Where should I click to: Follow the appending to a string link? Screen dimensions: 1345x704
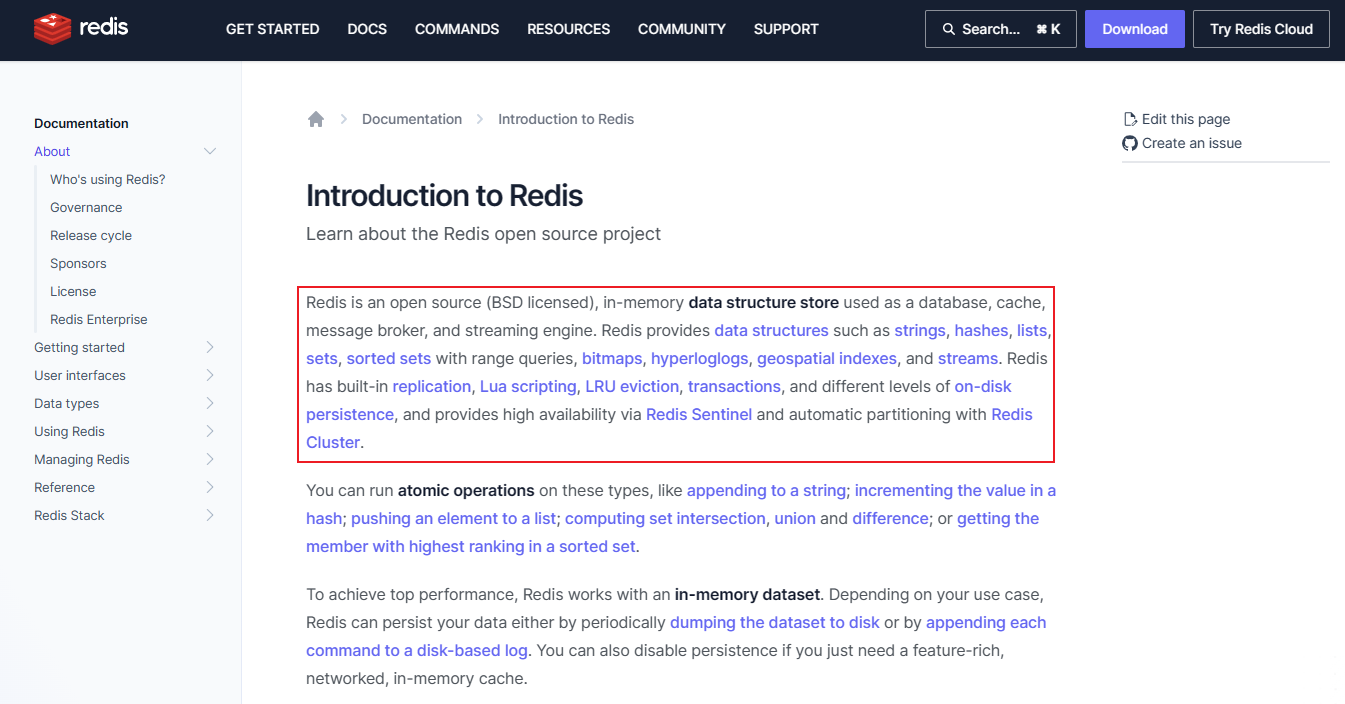[767, 490]
